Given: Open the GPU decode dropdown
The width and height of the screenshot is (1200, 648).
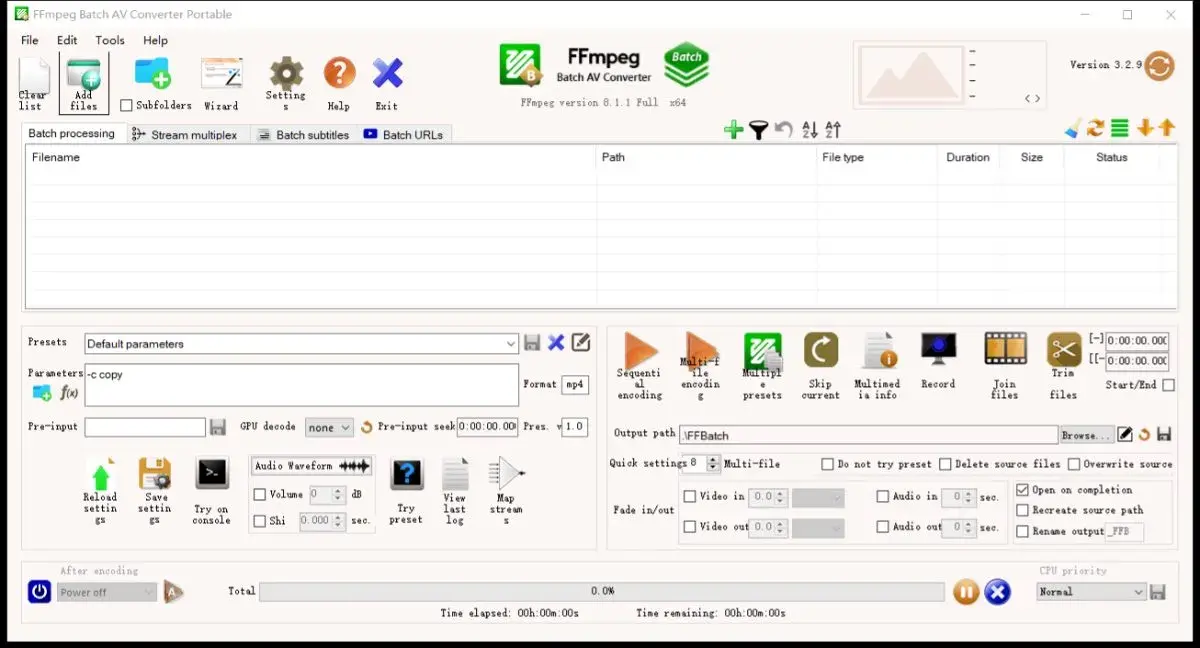Looking at the screenshot, I should point(329,427).
